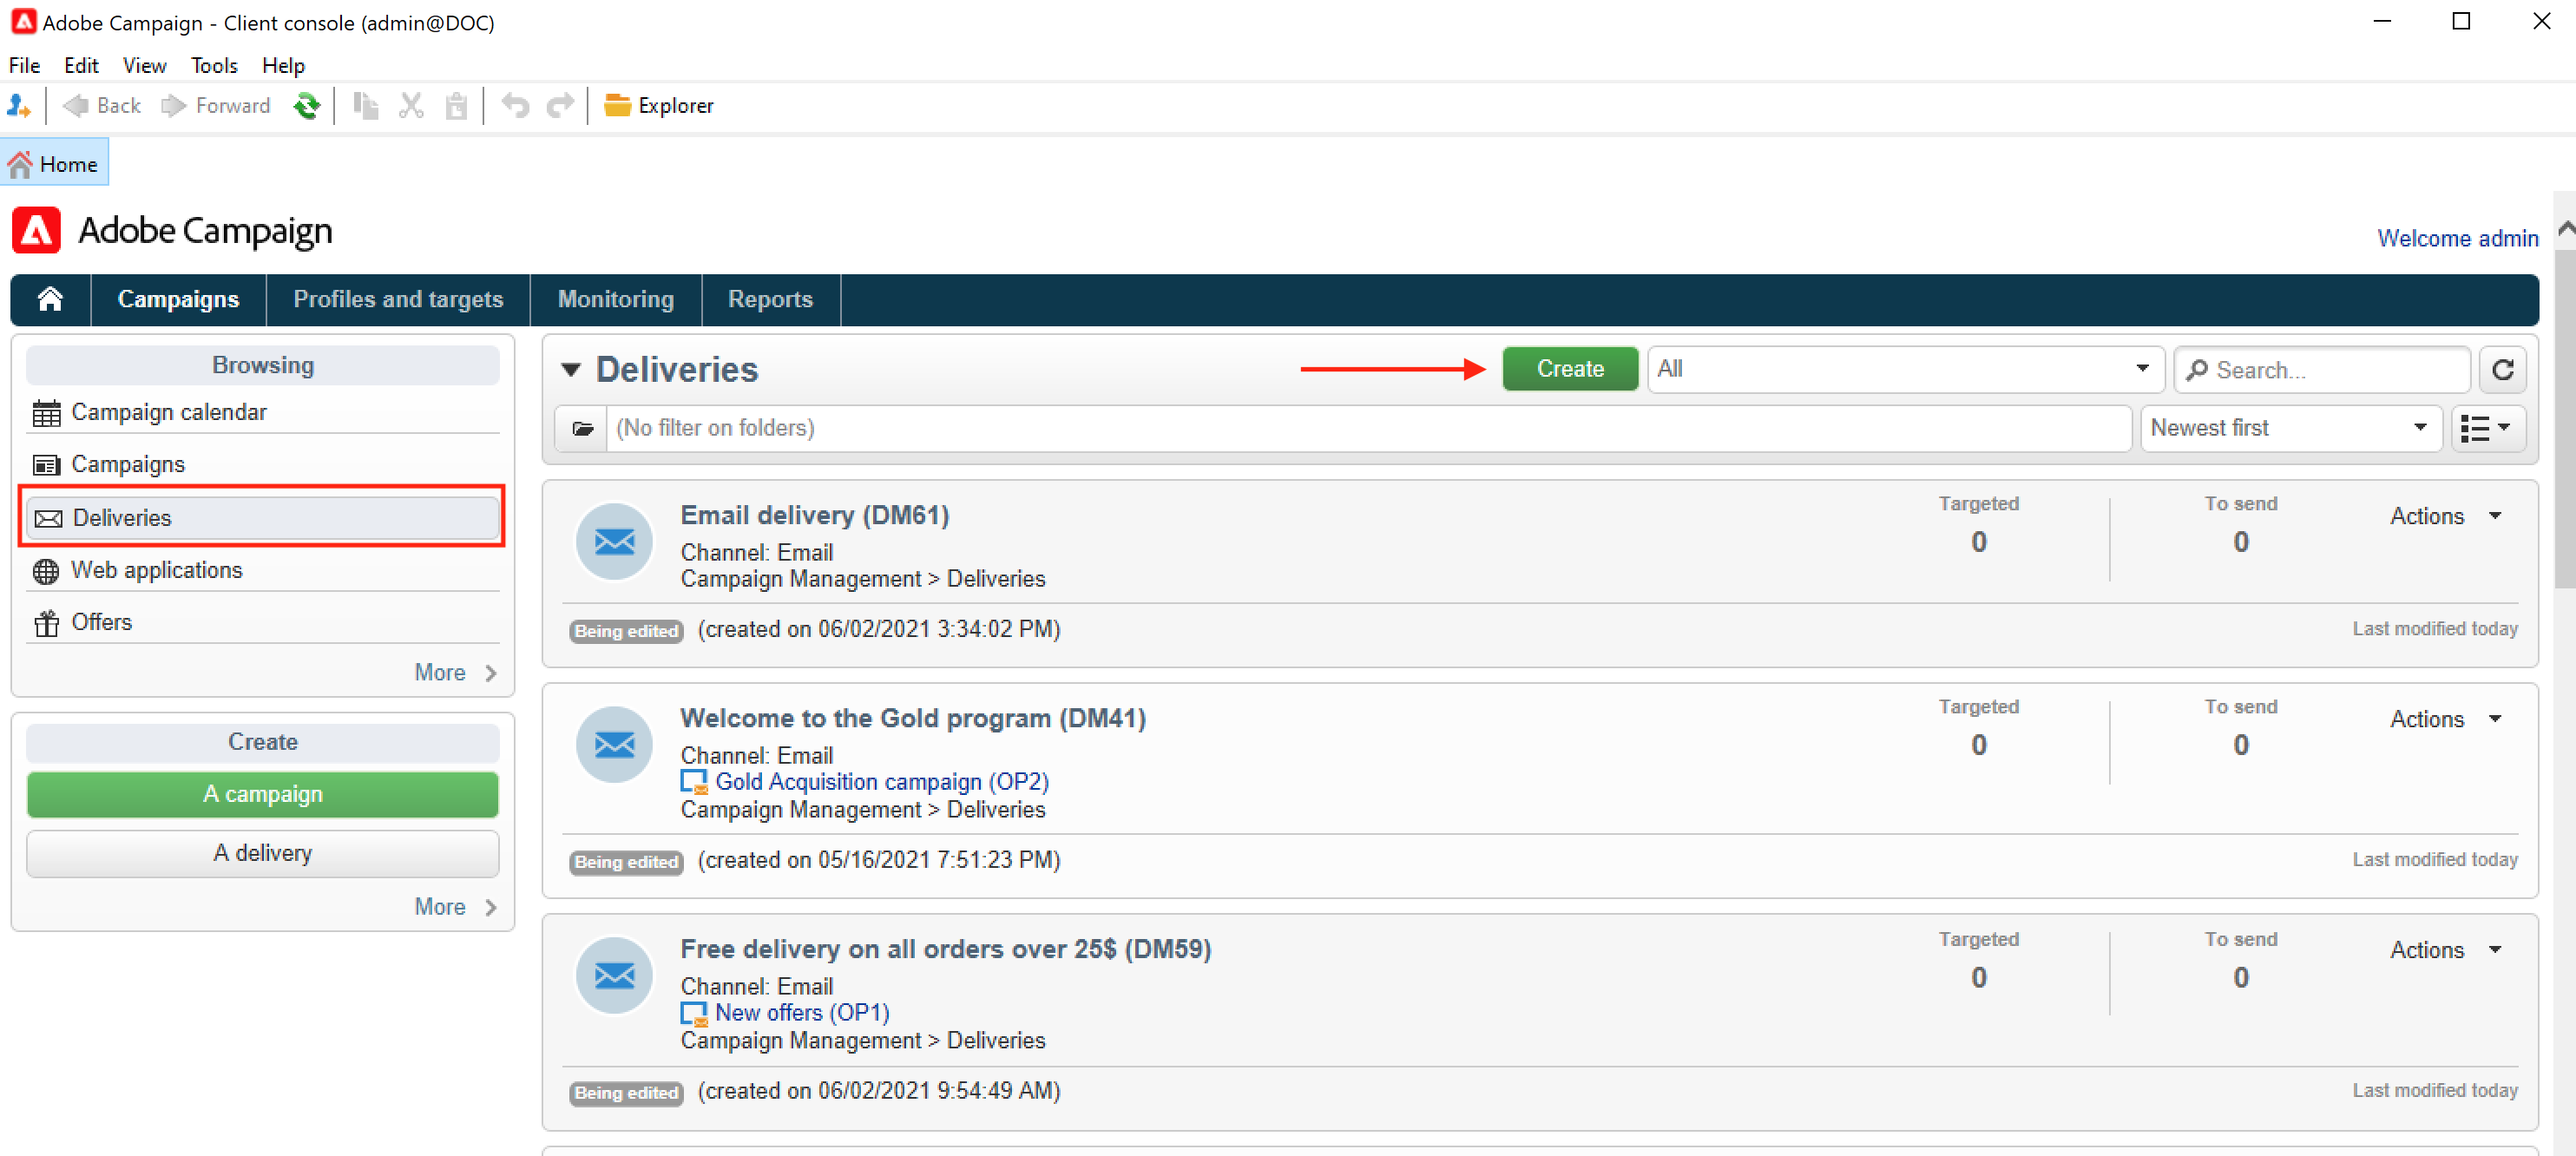Refresh the deliveries list with reload icon
The height and width of the screenshot is (1156, 2576).
click(x=2502, y=369)
